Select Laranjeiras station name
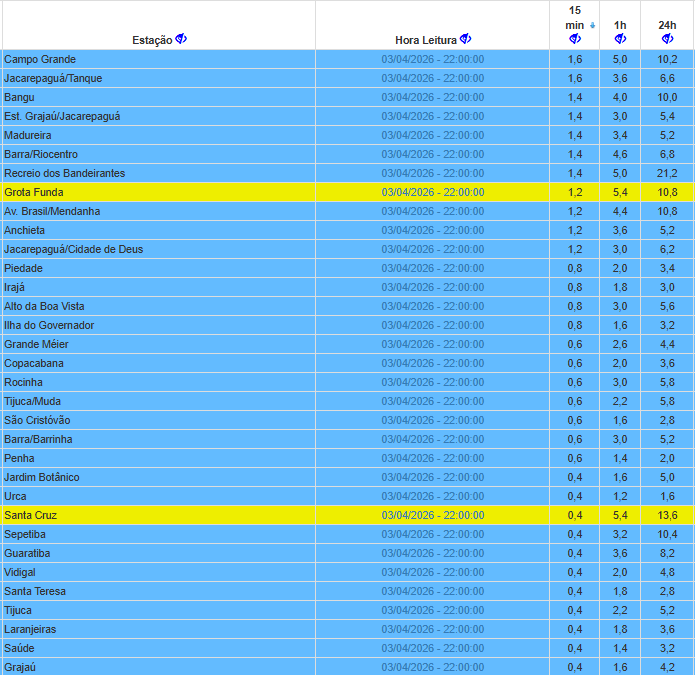Image resolution: width=695 pixels, height=675 pixels. pos(30,629)
